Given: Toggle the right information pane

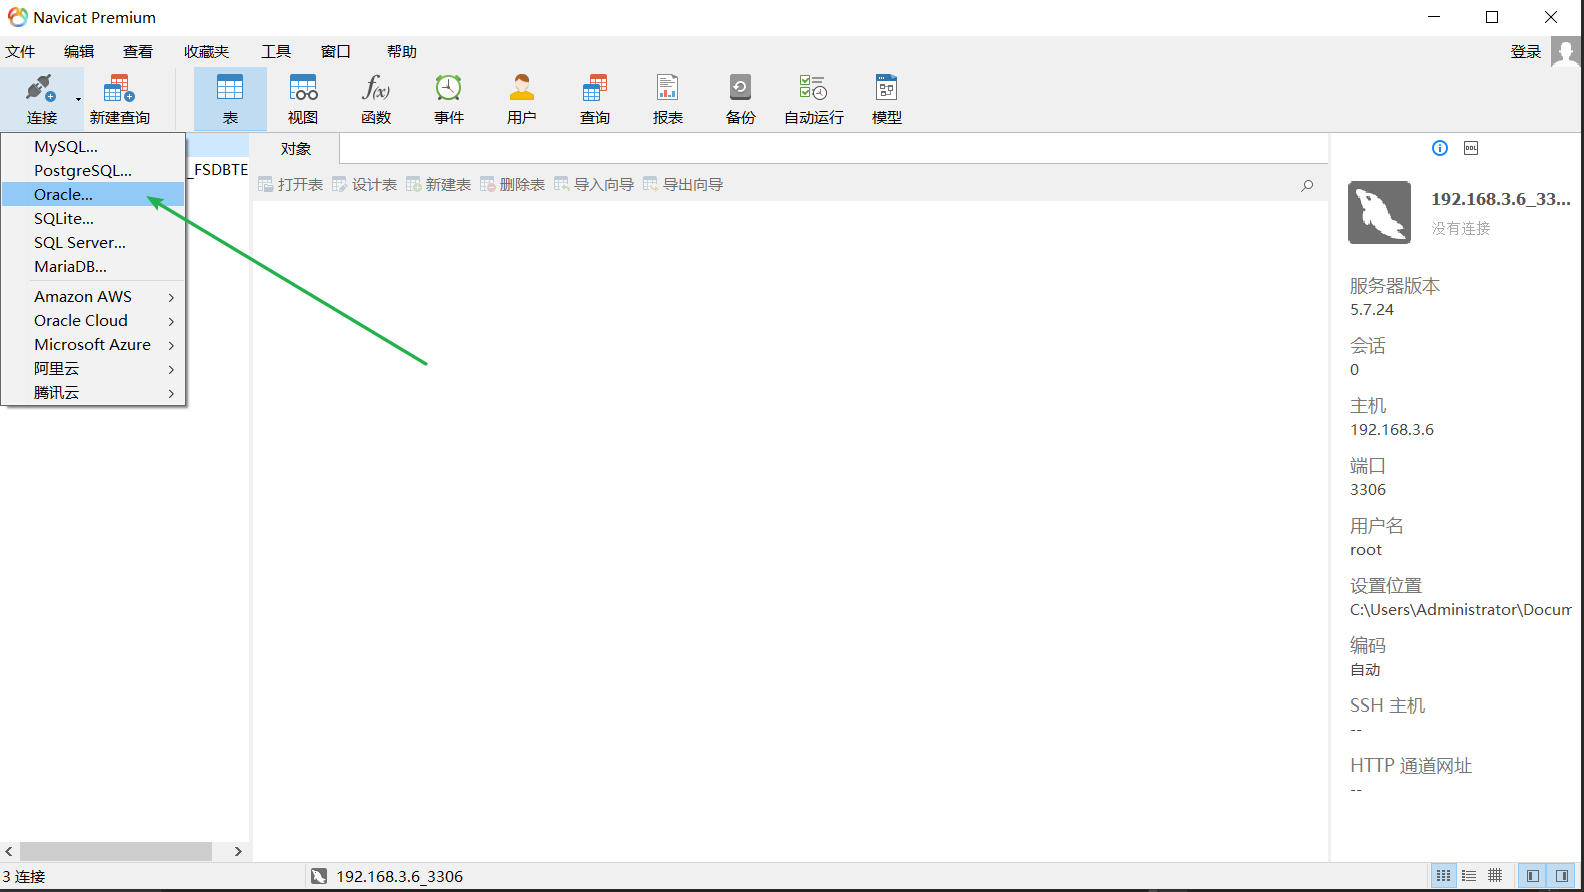Looking at the screenshot, I should [1561, 876].
